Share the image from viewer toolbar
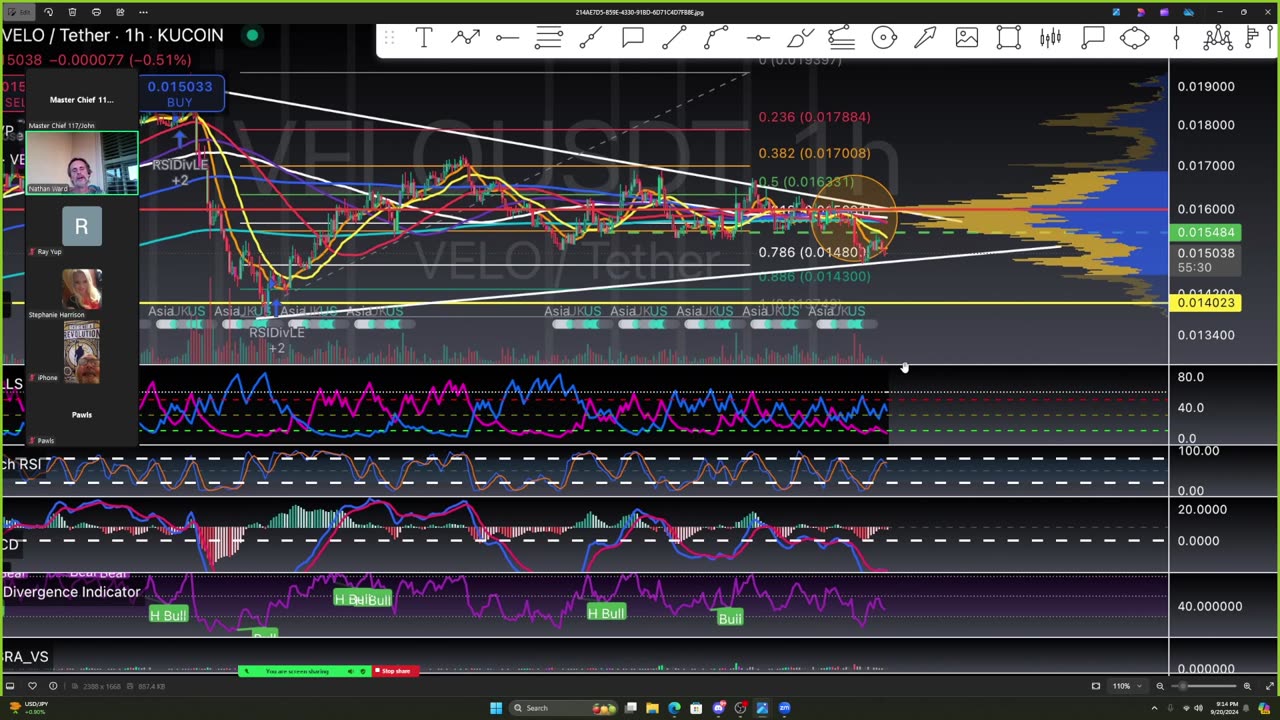The width and height of the screenshot is (1280, 720). coord(120,12)
